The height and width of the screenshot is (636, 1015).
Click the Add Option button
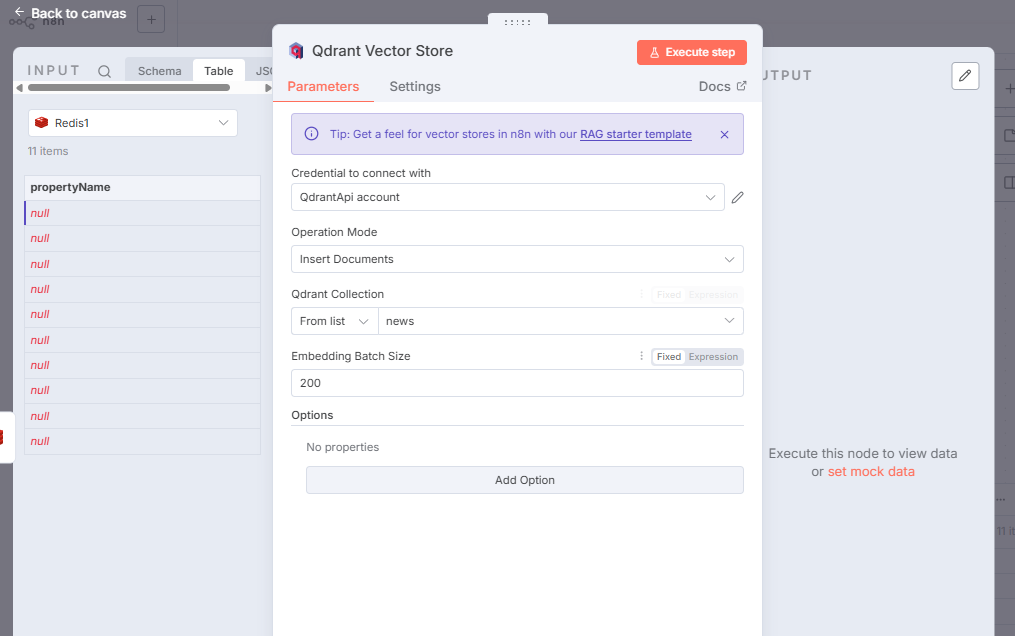[x=524, y=480]
